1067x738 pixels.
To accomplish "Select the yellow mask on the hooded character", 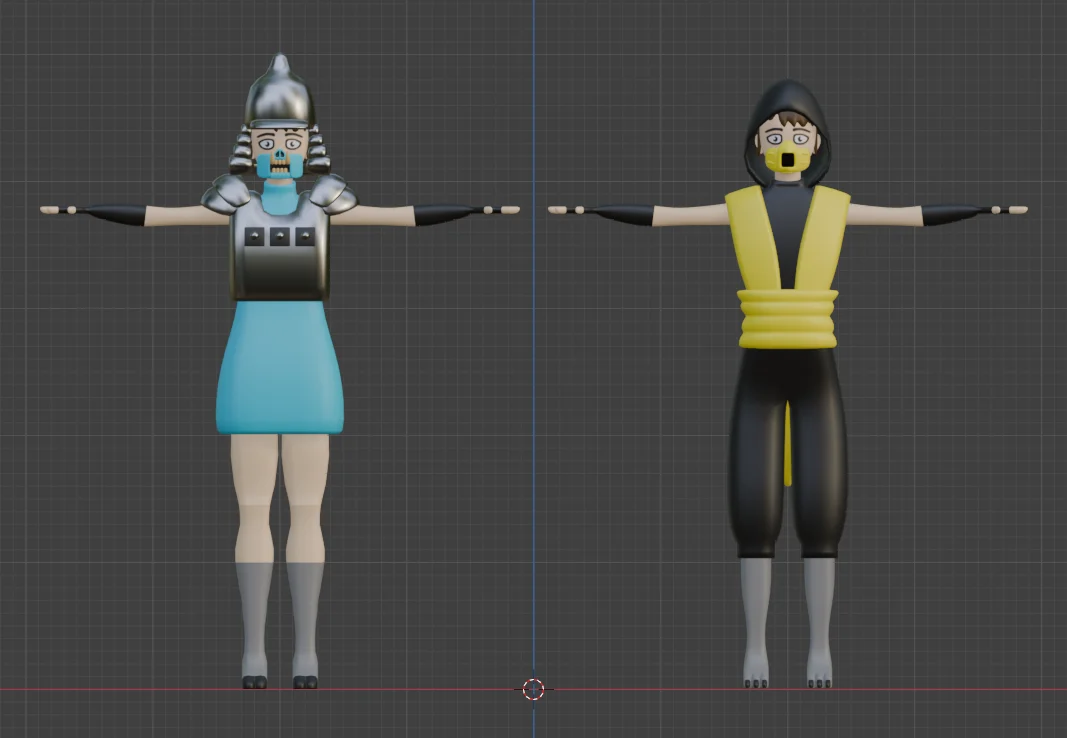I will coord(787,158).
